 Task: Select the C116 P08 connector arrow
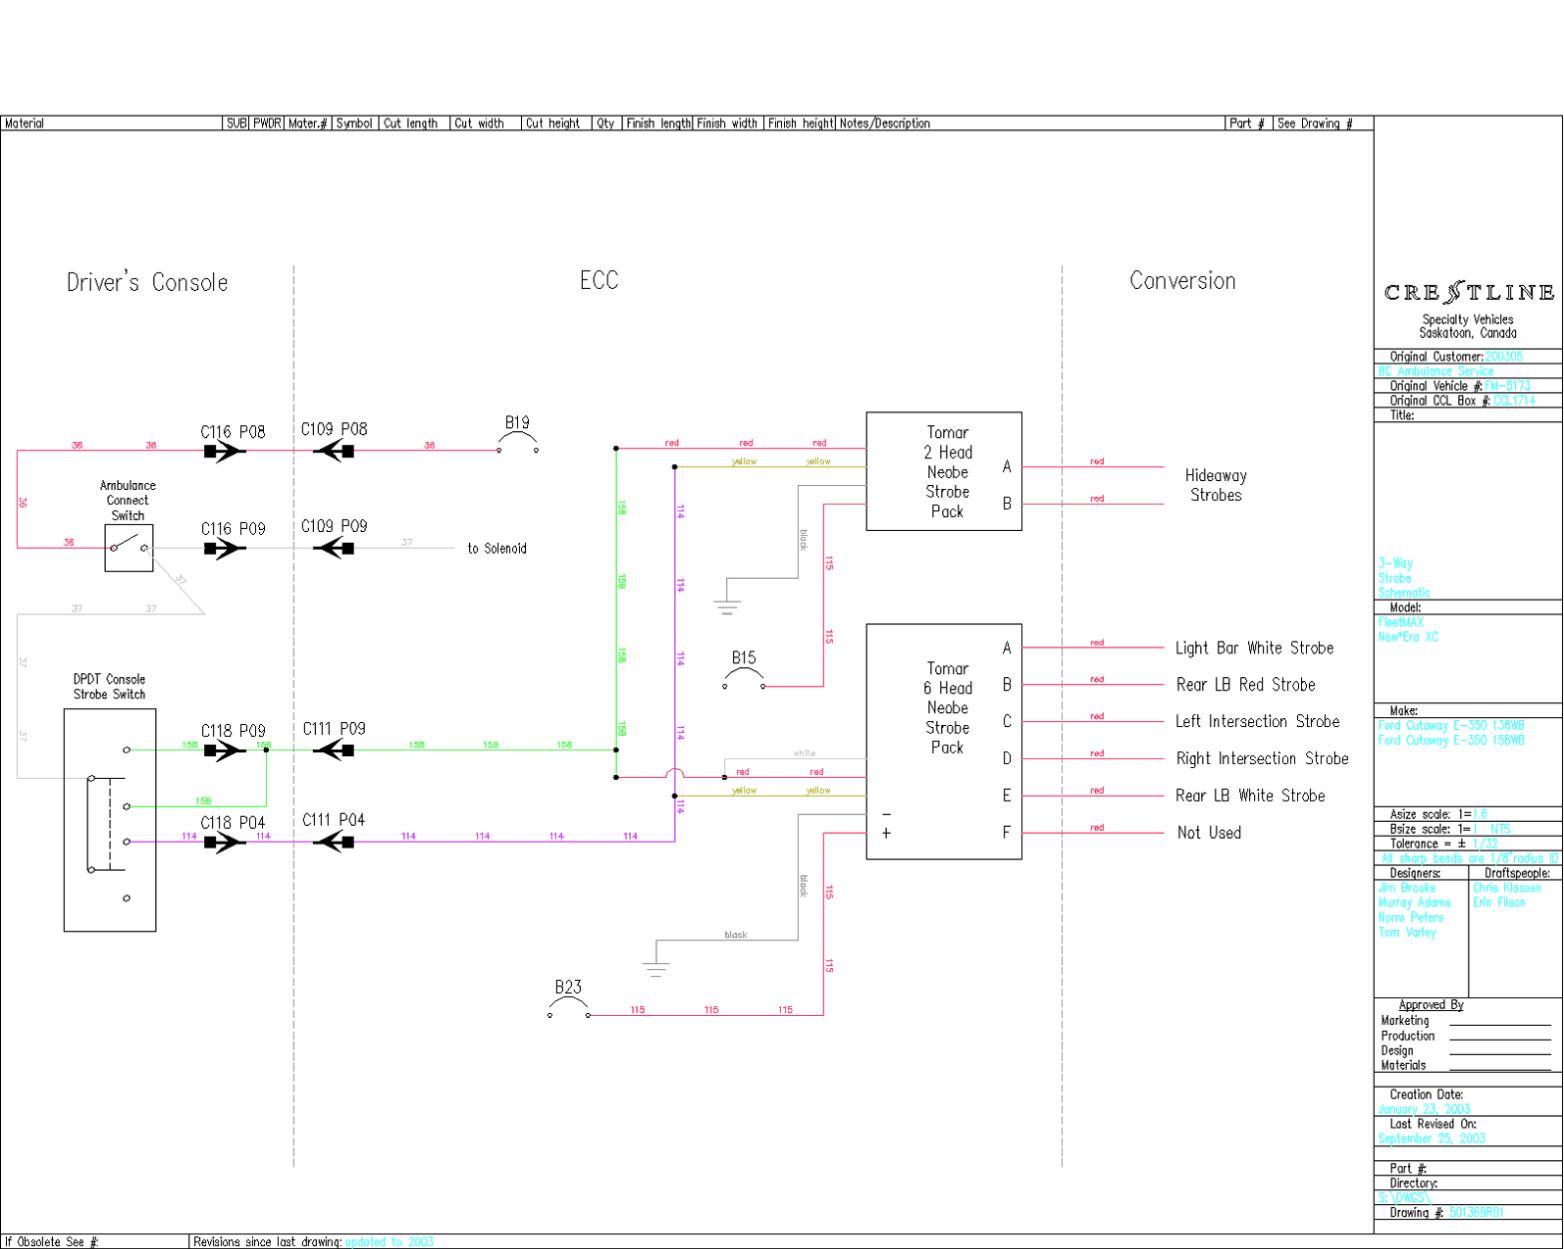(225, 452)
